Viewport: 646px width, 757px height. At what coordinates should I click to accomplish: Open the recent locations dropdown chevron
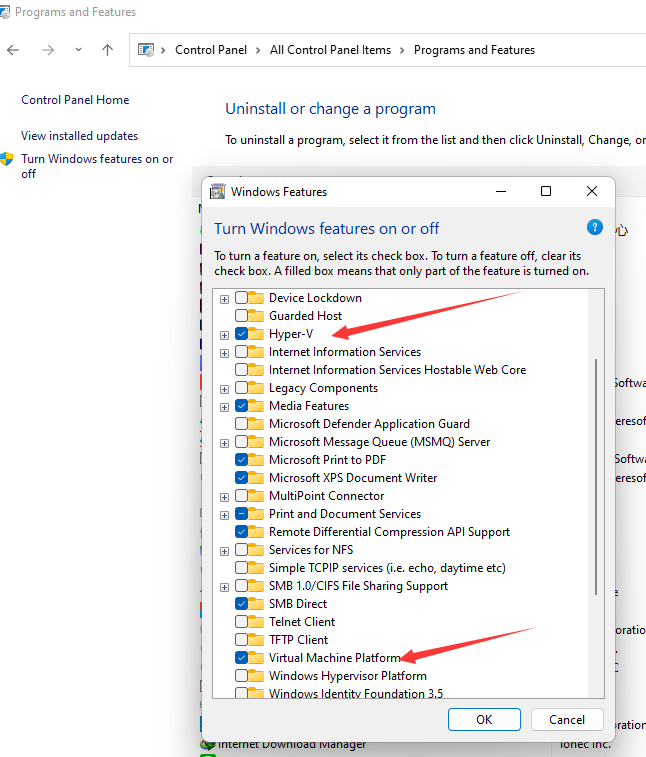(x=78, y=50)
